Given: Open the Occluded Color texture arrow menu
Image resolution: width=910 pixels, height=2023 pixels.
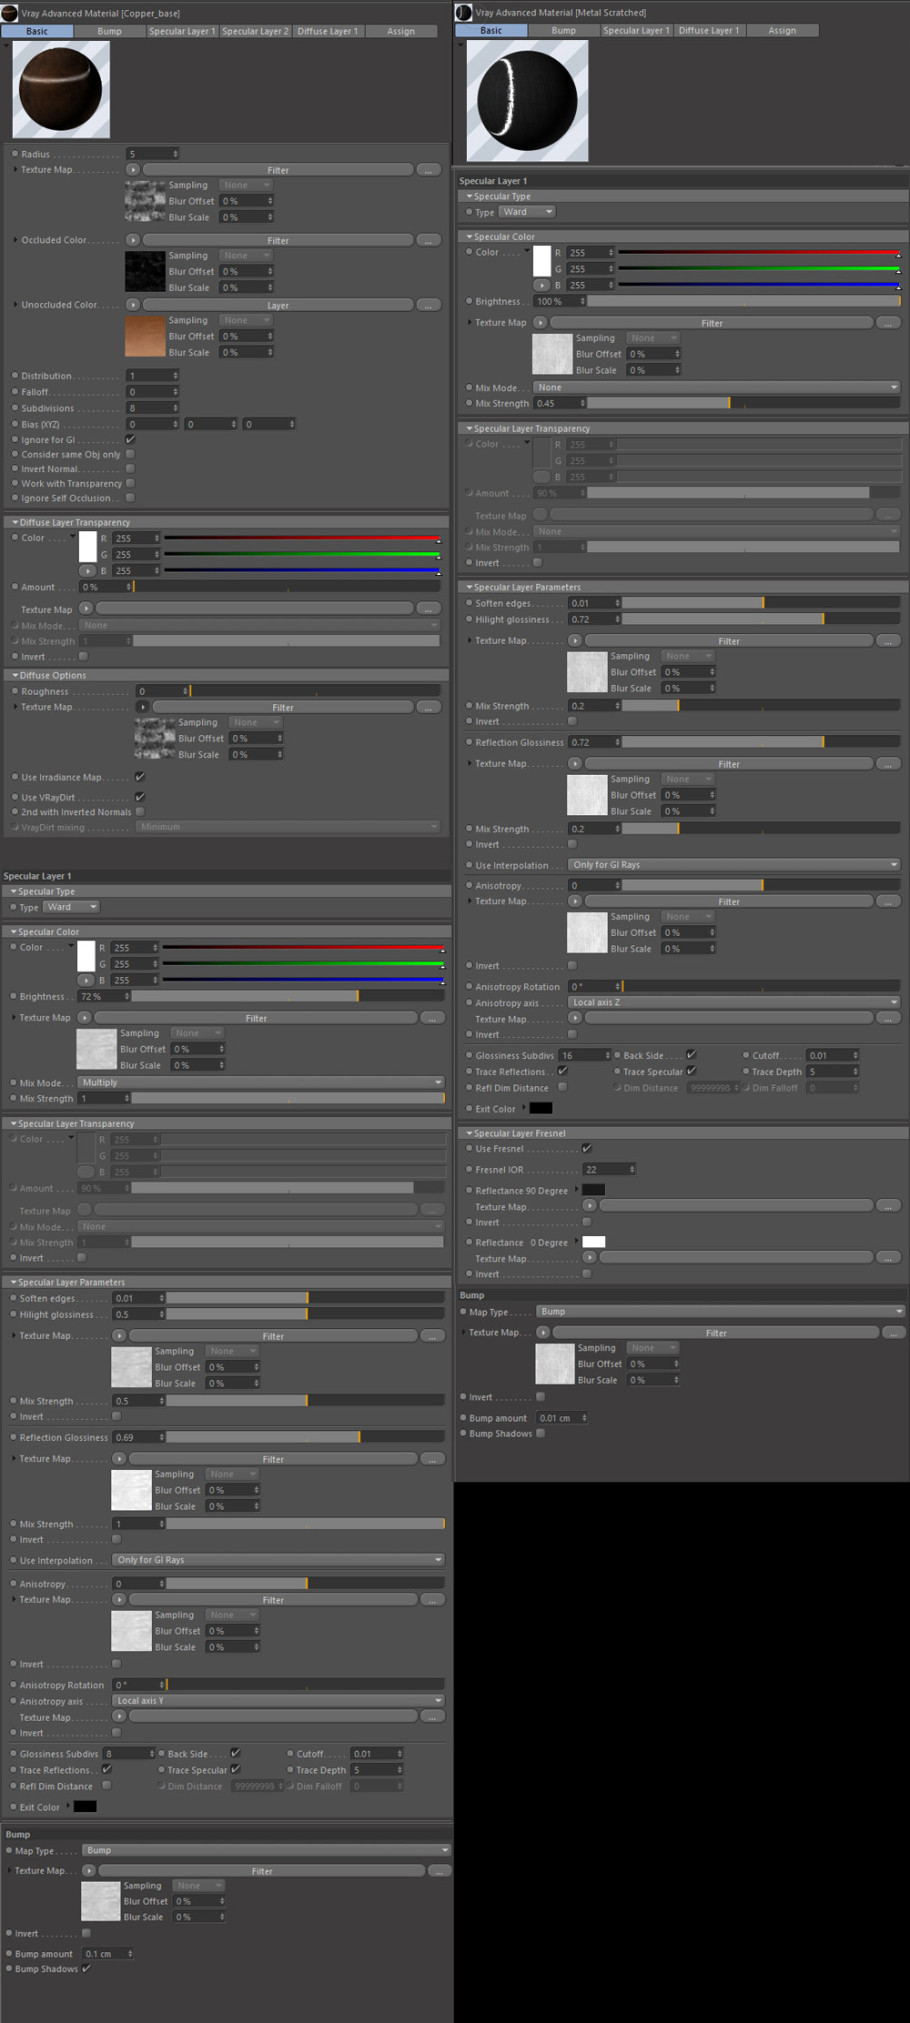Looking at the screenshot, I should [133, 240].
